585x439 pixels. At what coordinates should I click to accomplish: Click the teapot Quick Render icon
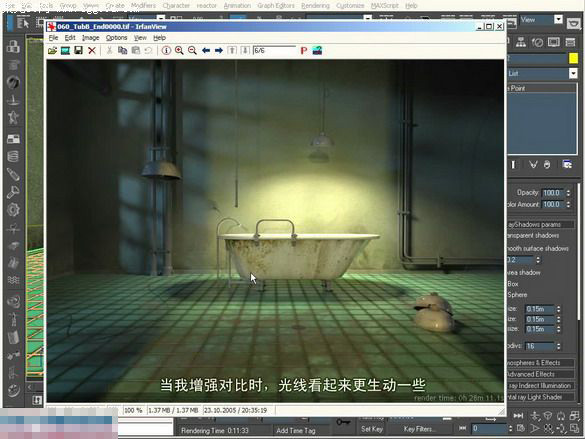[x=573, y=23]
